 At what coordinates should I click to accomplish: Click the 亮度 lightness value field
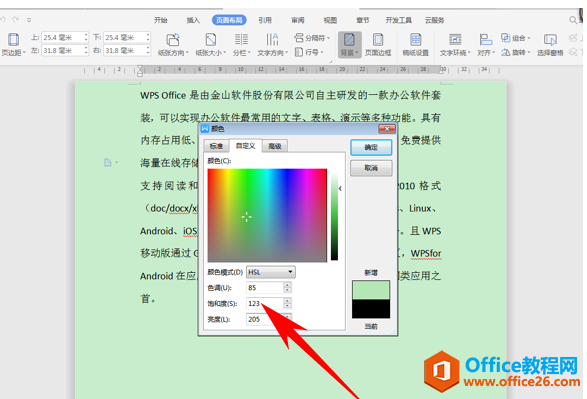pos(265,319)
